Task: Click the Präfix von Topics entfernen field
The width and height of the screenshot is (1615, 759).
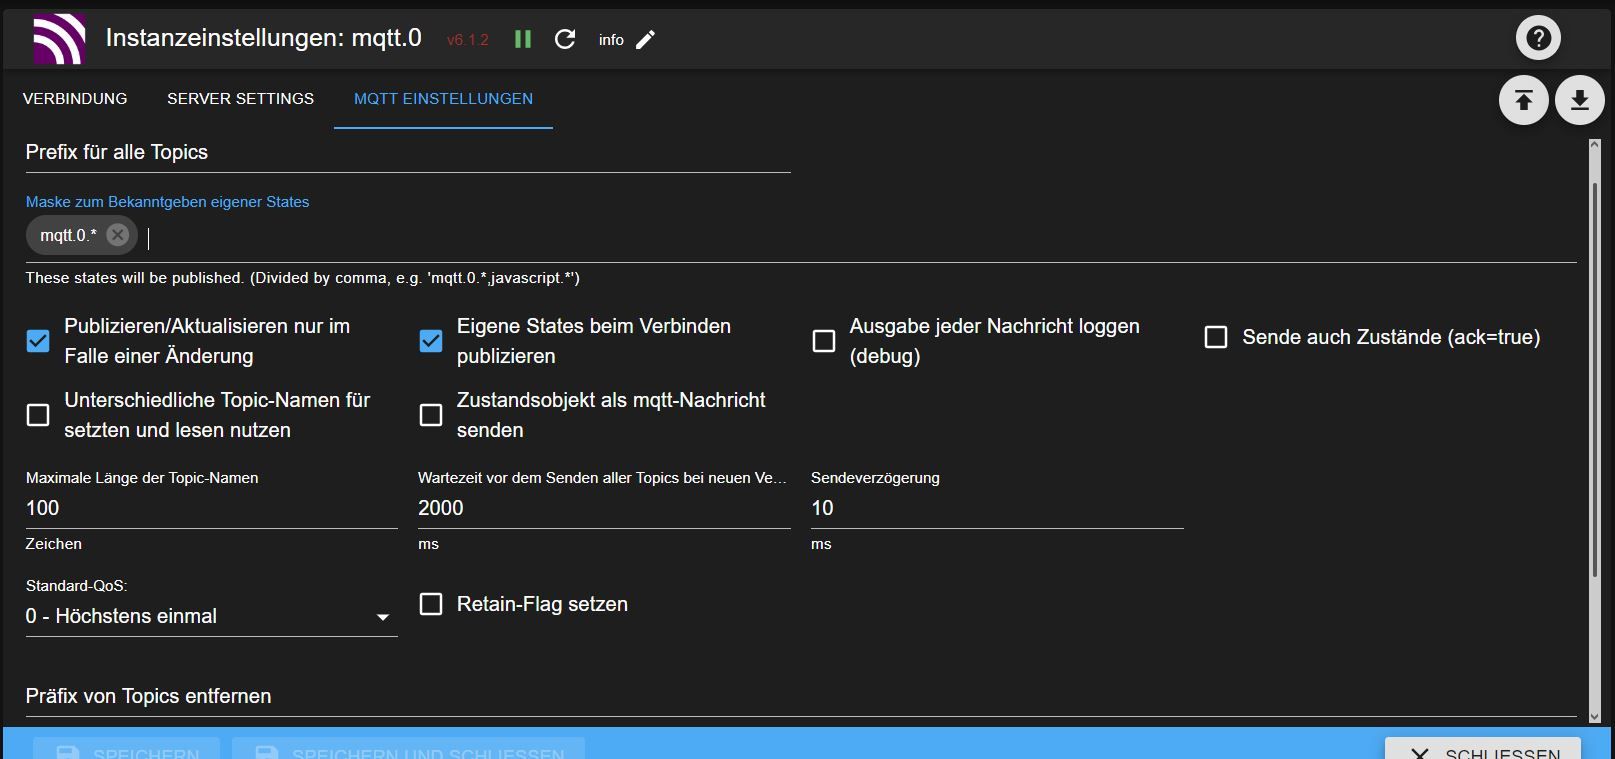Action: [x=801, y=697]
